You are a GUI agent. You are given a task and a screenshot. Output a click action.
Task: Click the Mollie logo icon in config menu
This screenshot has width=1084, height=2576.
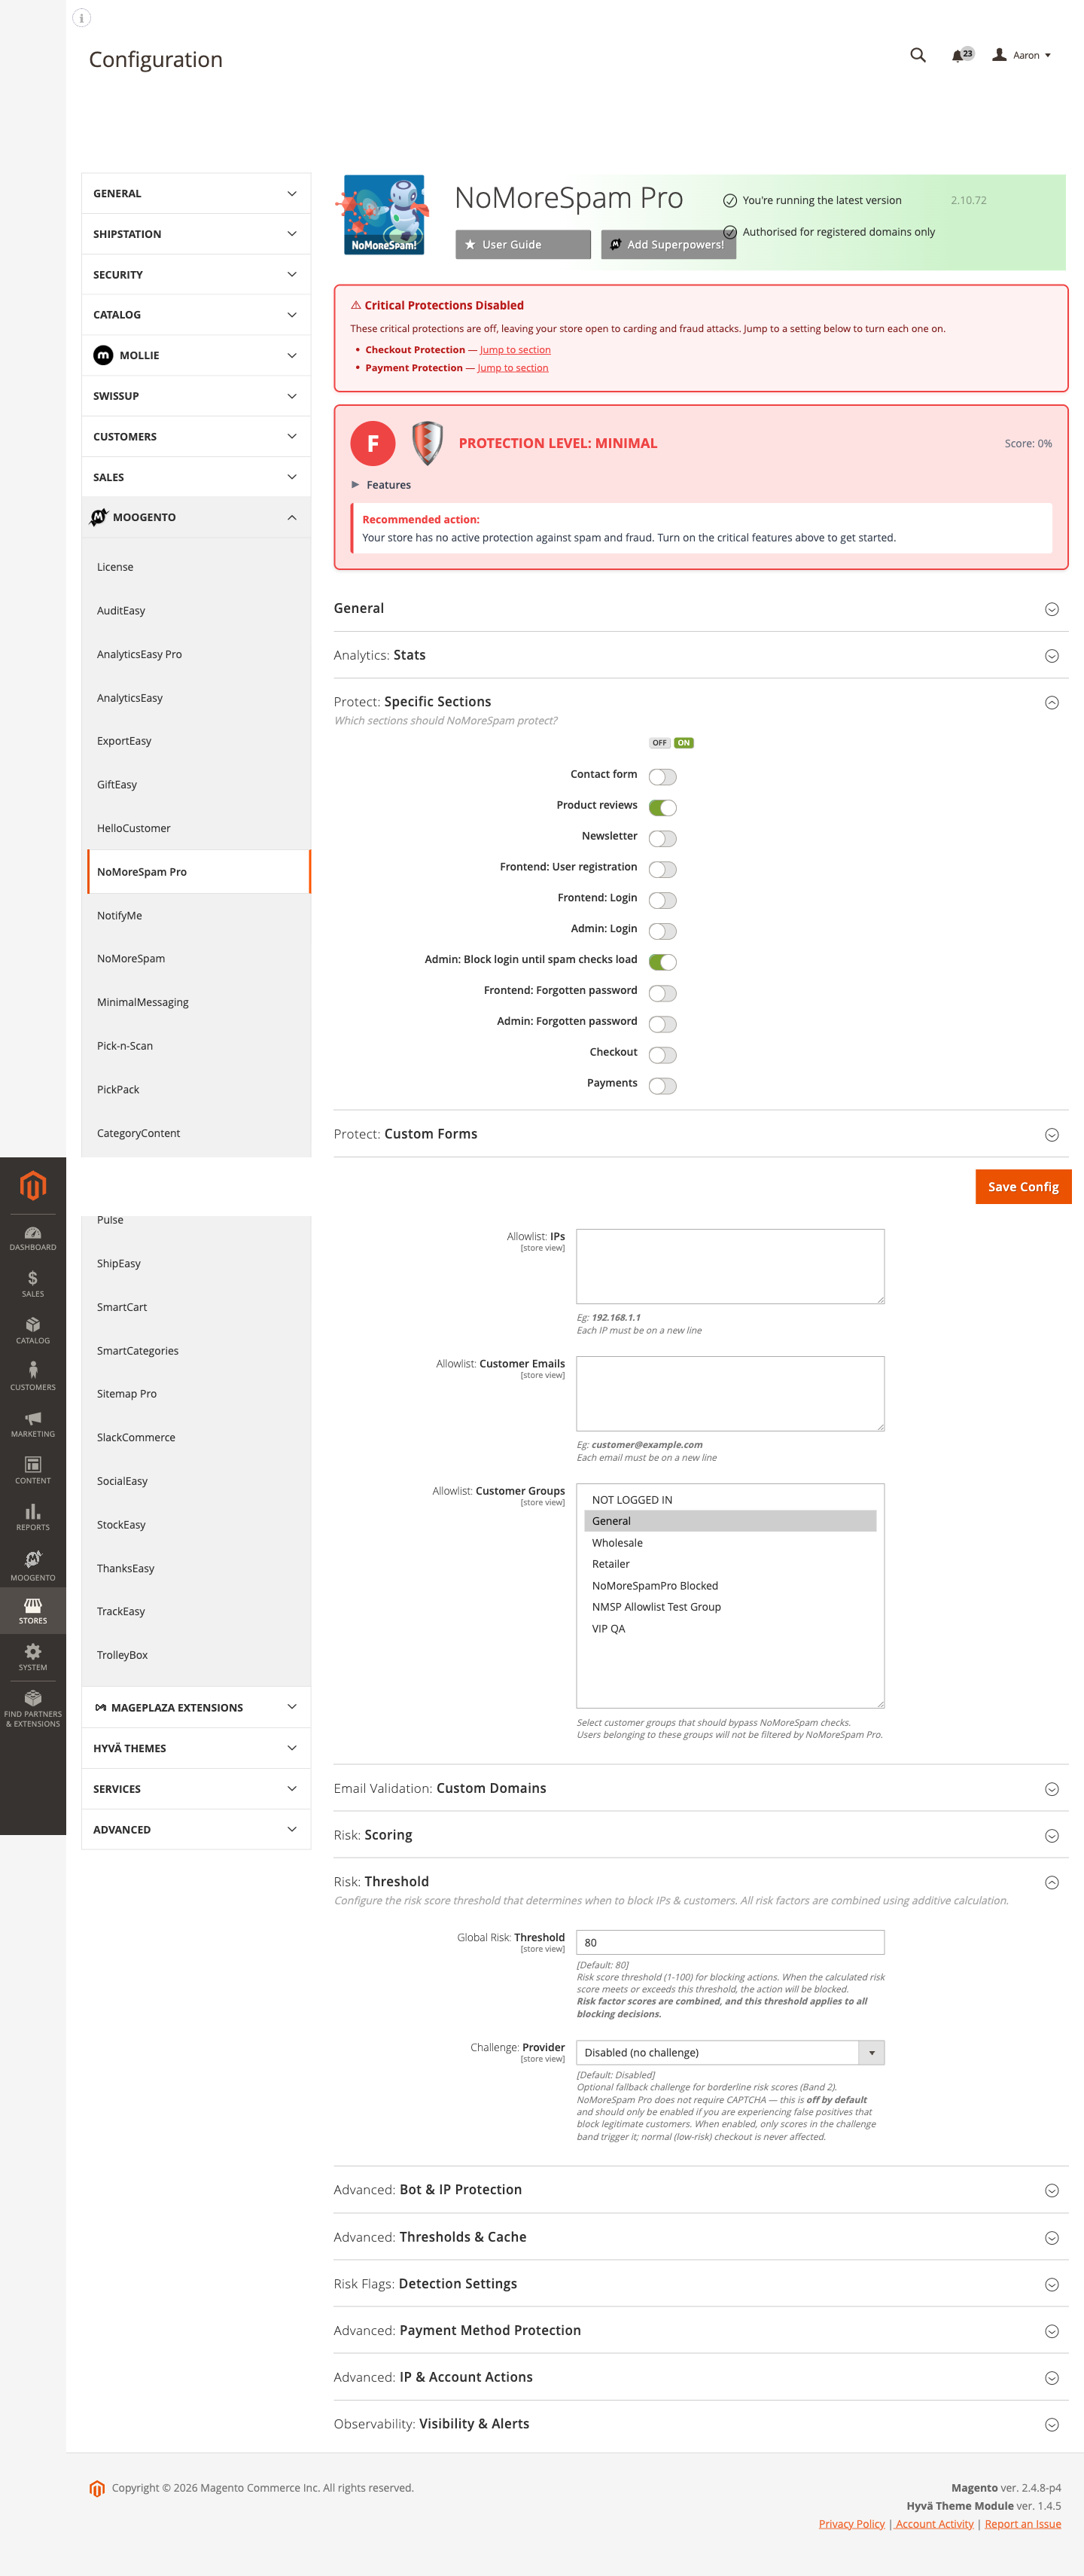click(x=103, y=355)
